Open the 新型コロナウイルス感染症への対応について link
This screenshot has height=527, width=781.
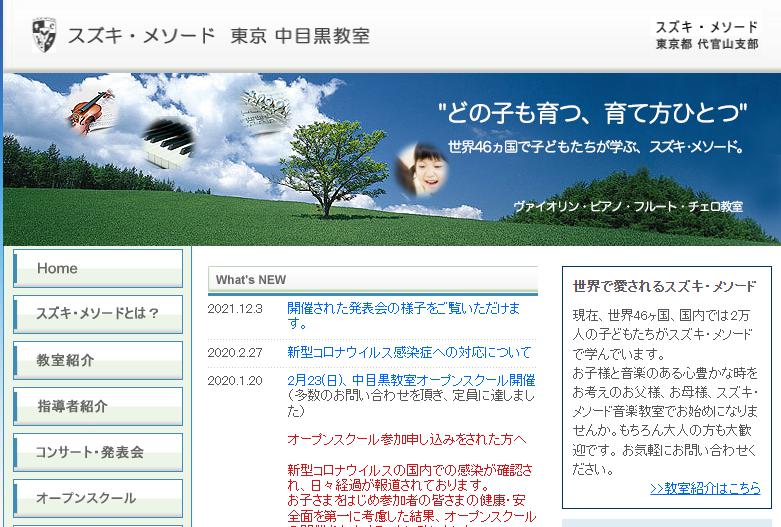click(408, 352)
